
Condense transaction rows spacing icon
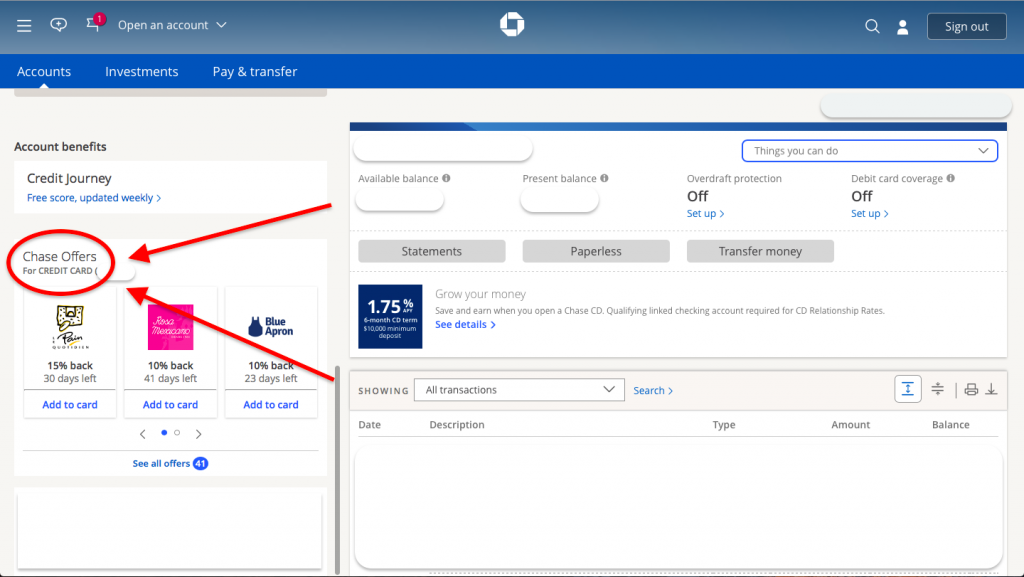(937, 389)
